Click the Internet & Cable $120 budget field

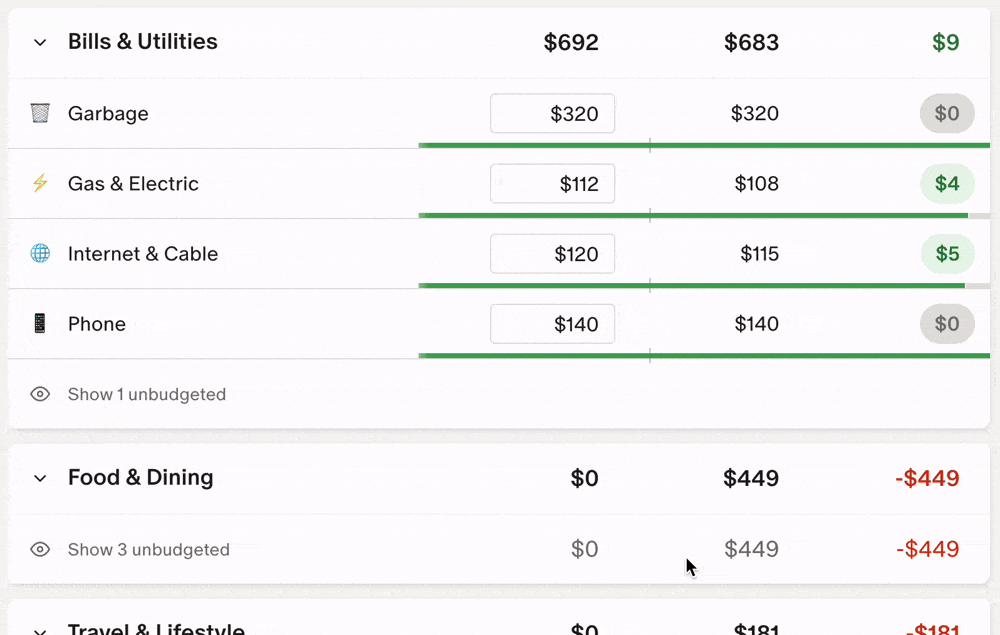(552, 253)
